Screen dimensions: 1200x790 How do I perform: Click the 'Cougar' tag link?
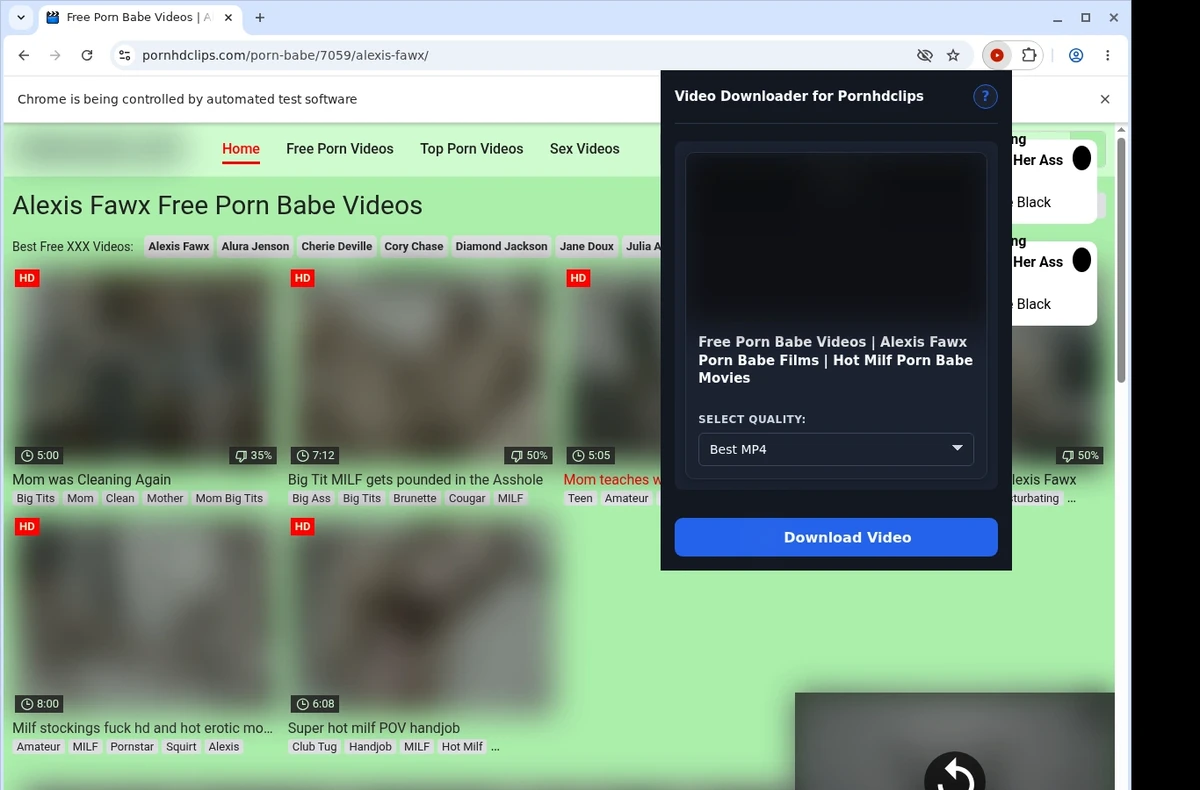[x=467, y=498]
